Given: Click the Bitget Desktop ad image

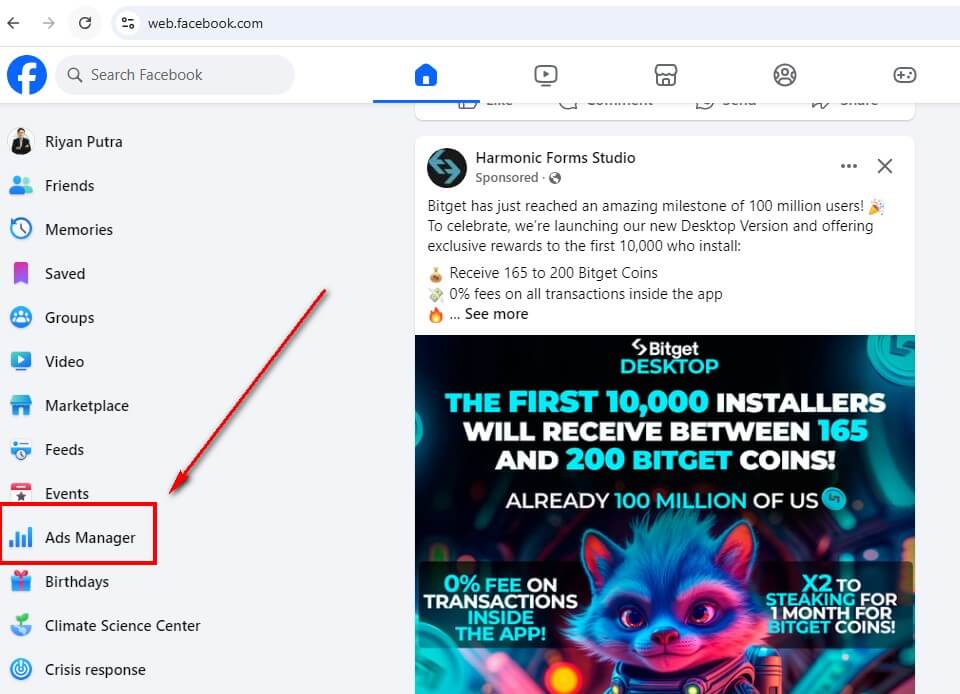Looking at the screenshot, I should tap(665, 514).
